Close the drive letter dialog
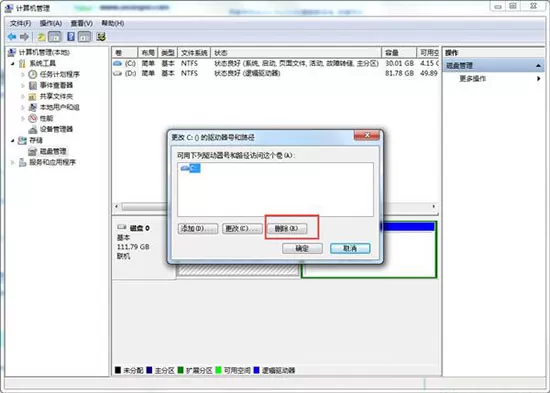The width and height of the screenshot is (550, 393). (x=367, y=135)
